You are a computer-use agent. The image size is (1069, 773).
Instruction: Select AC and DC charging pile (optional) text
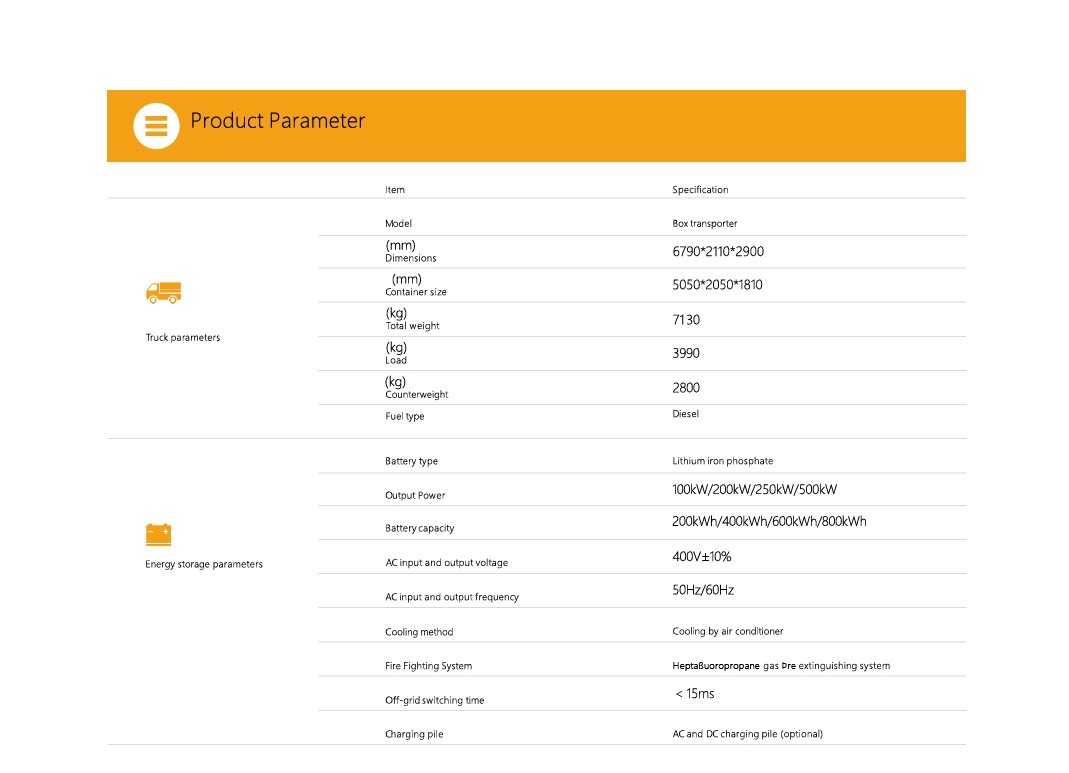point(747,734)
